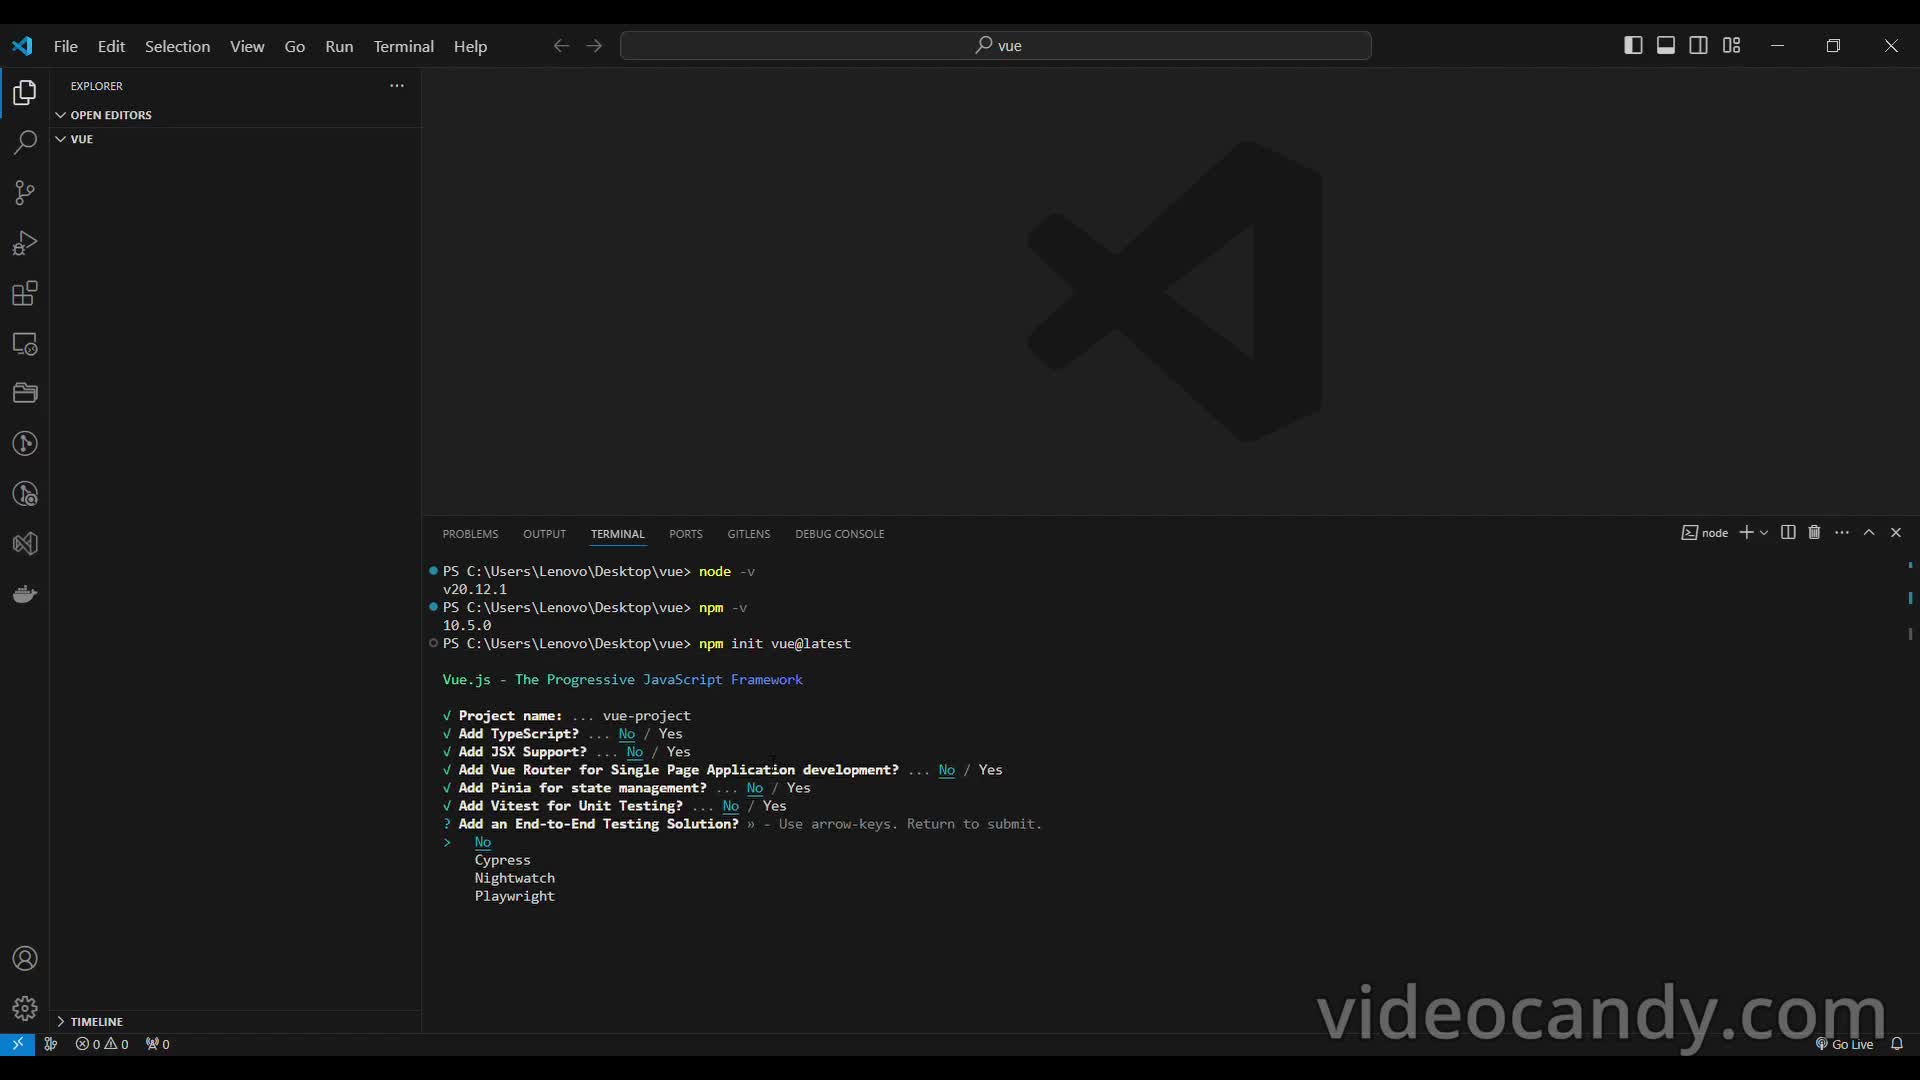The image size is (1920, 1080).
Task: Open Customize Layout icon
Action: click(1732, 45)
